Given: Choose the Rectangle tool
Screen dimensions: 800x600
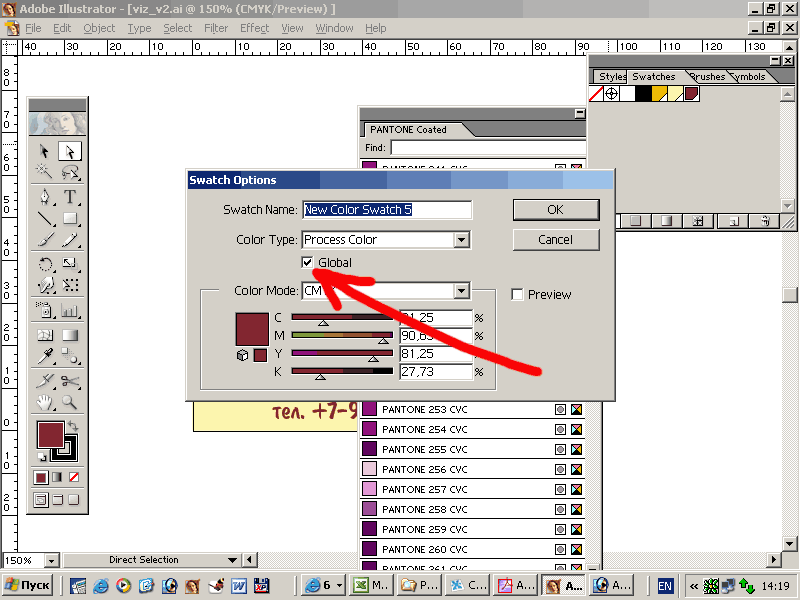Looking at the screenshot, I should point(70,218).
